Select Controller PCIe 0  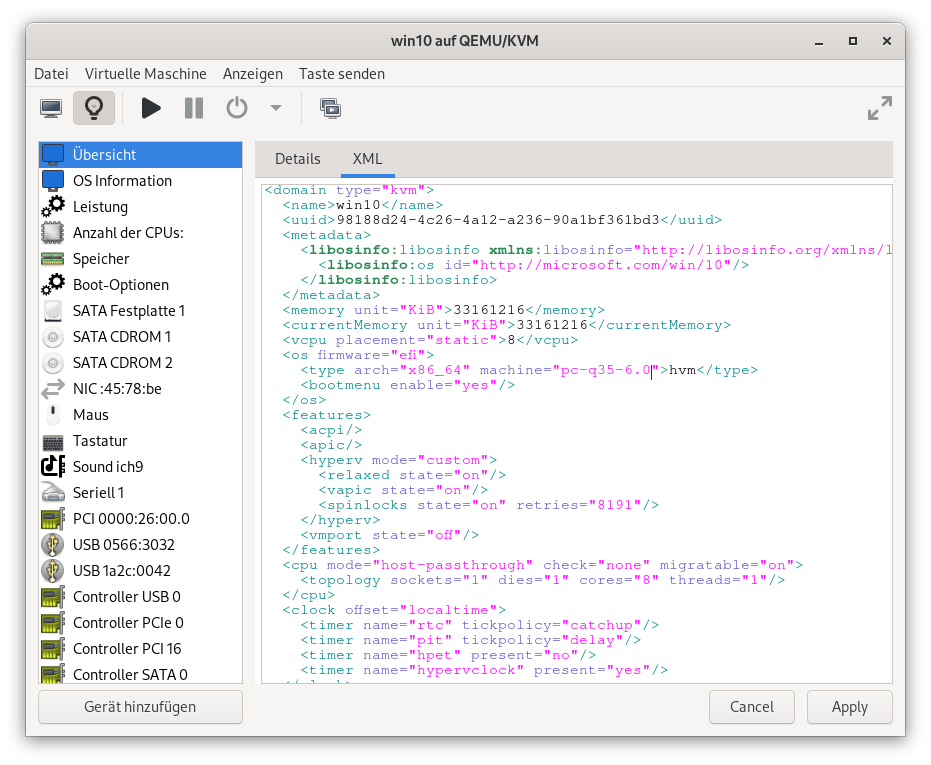[141, 623]
